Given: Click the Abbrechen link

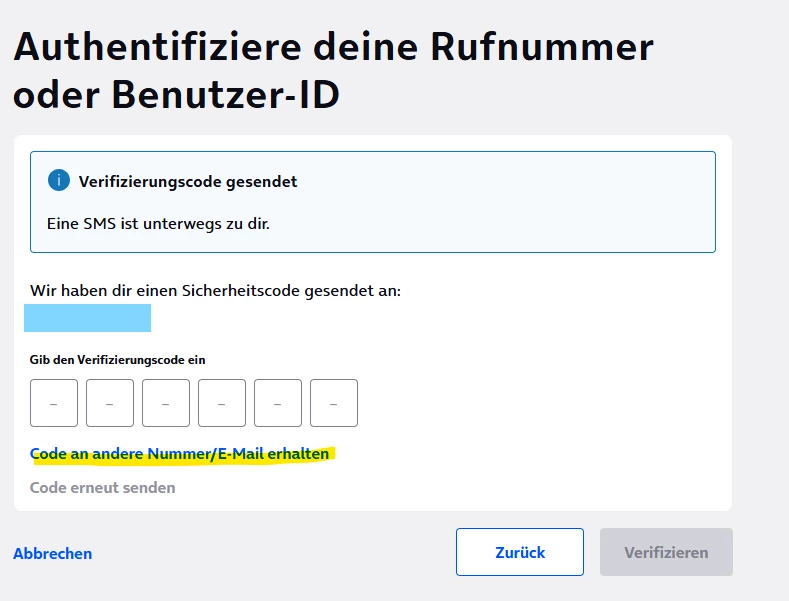Looking at the screenshot, I should point(53,553).
